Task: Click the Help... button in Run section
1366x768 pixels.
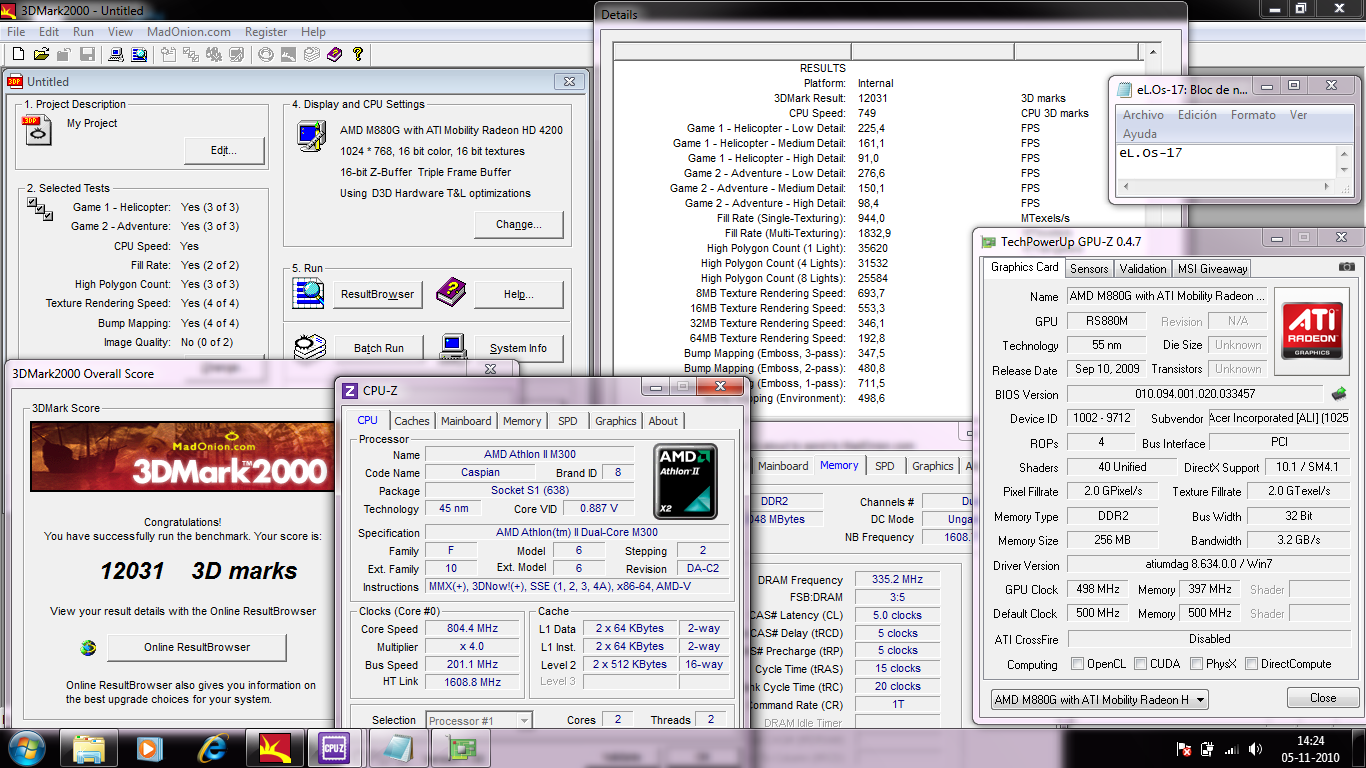Action: coord(518,294)
